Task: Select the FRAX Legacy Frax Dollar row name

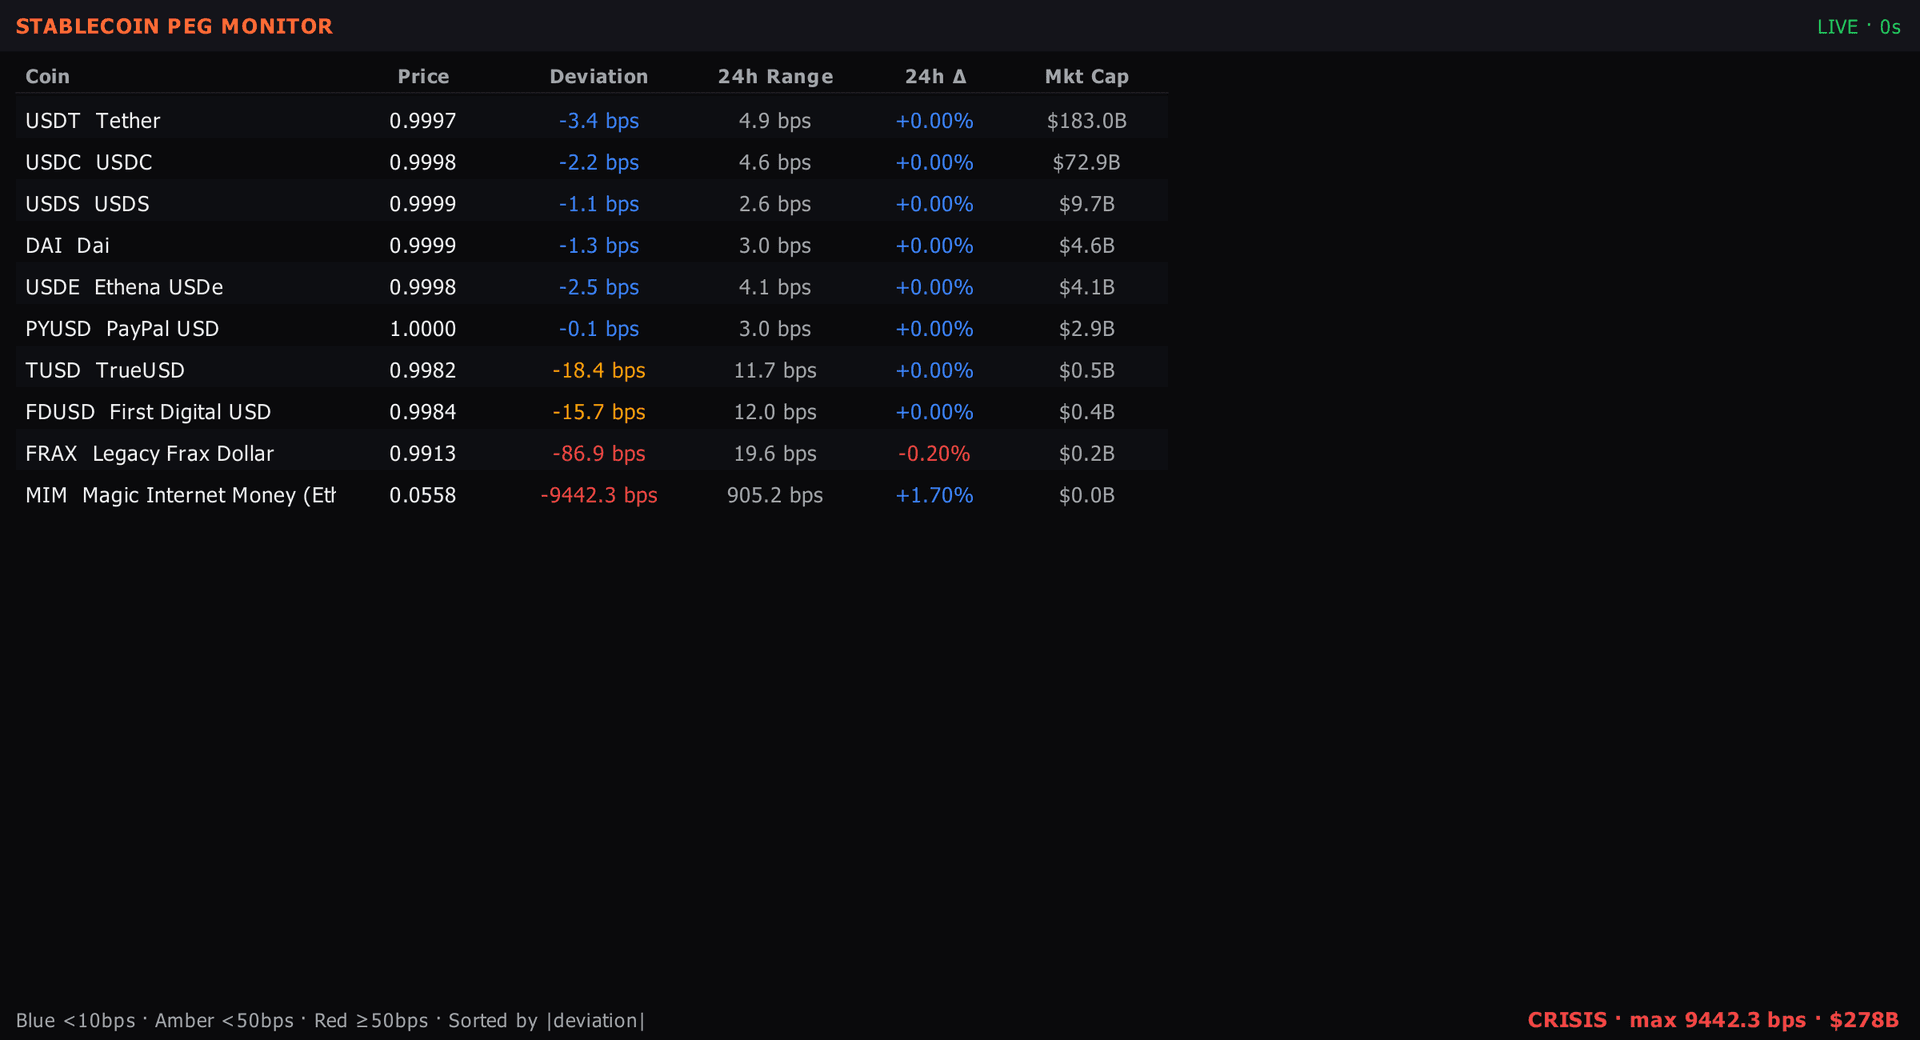Action: [149, 454]
